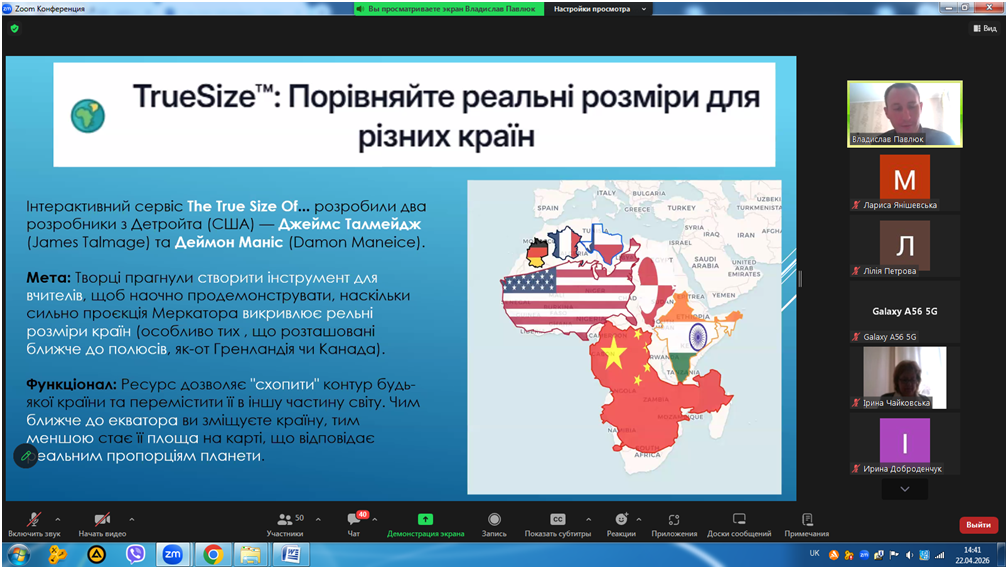Click the Запись record button
This screenshot has height=569, width=1008.
click(x=494, y=523)
